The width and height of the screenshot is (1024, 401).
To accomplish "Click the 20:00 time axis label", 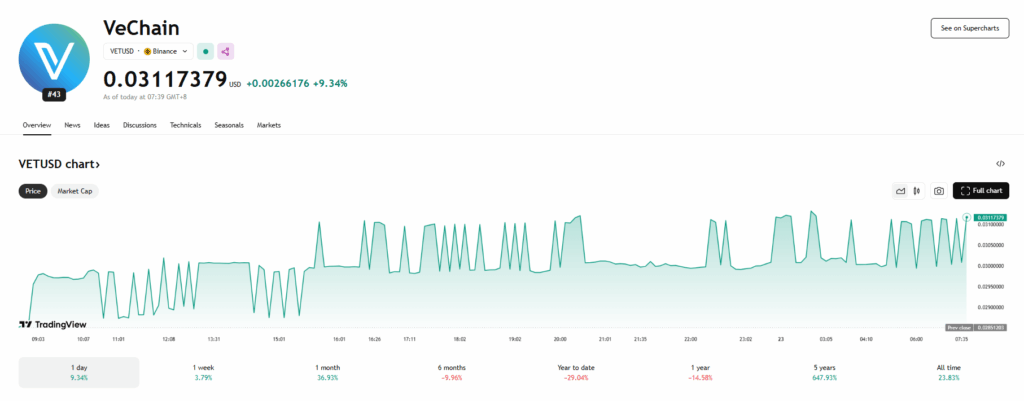I will pyautogui.click(x=560, y=340).
